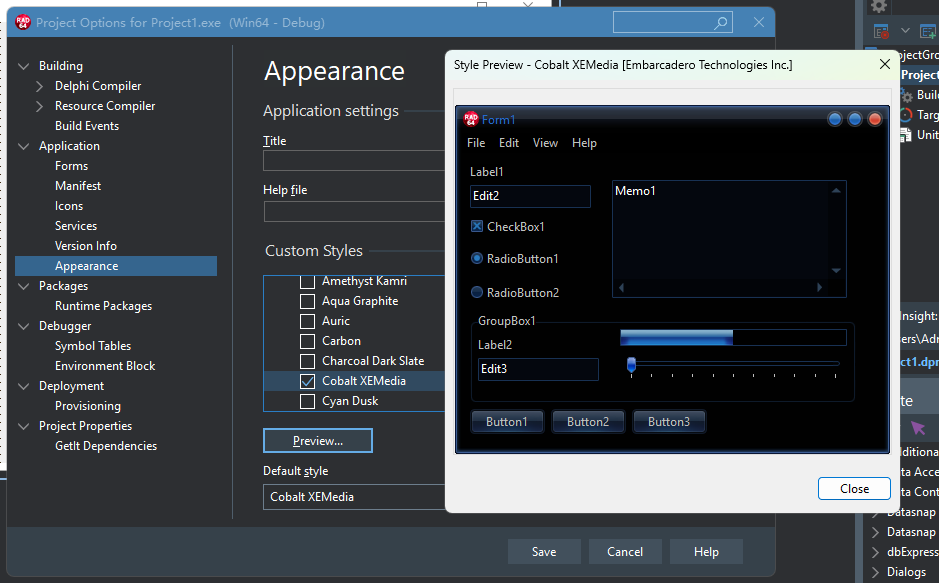This screenshot has width=939, height=583.
Task: Click the blue progress bar in GroupBox1
Action: [733, 338]
